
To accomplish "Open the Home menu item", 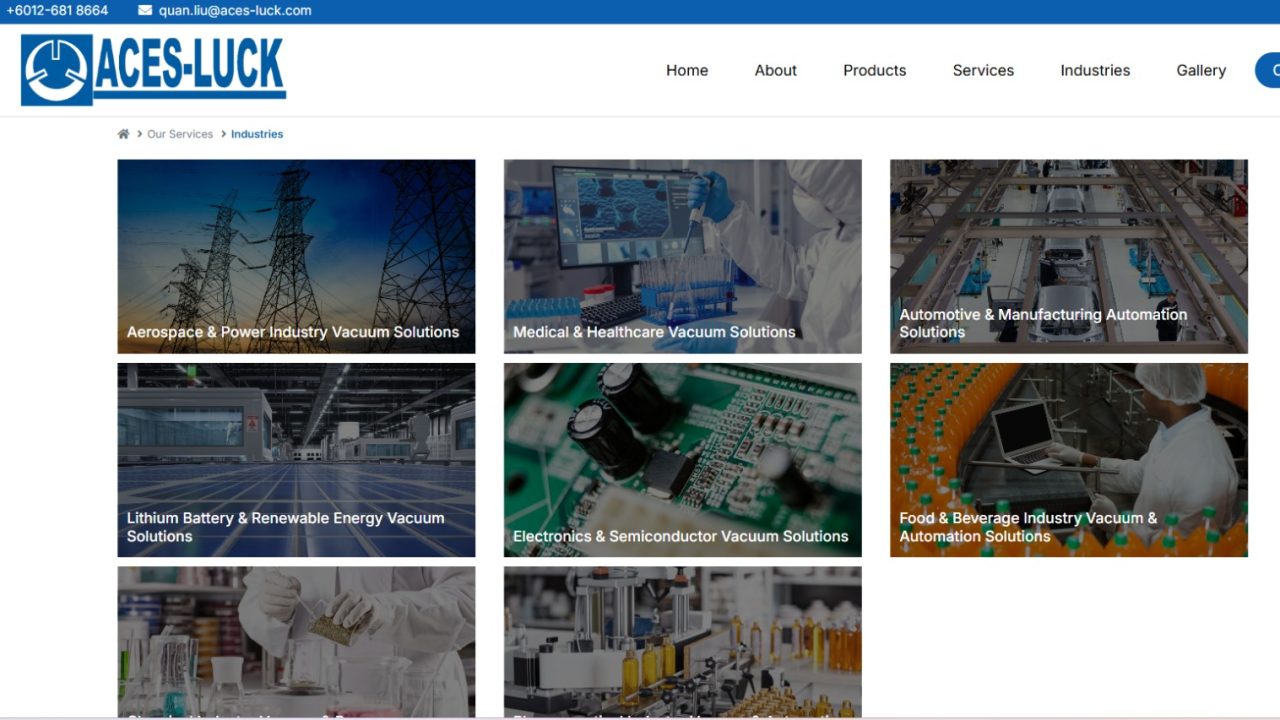I will tap(687, 70).
